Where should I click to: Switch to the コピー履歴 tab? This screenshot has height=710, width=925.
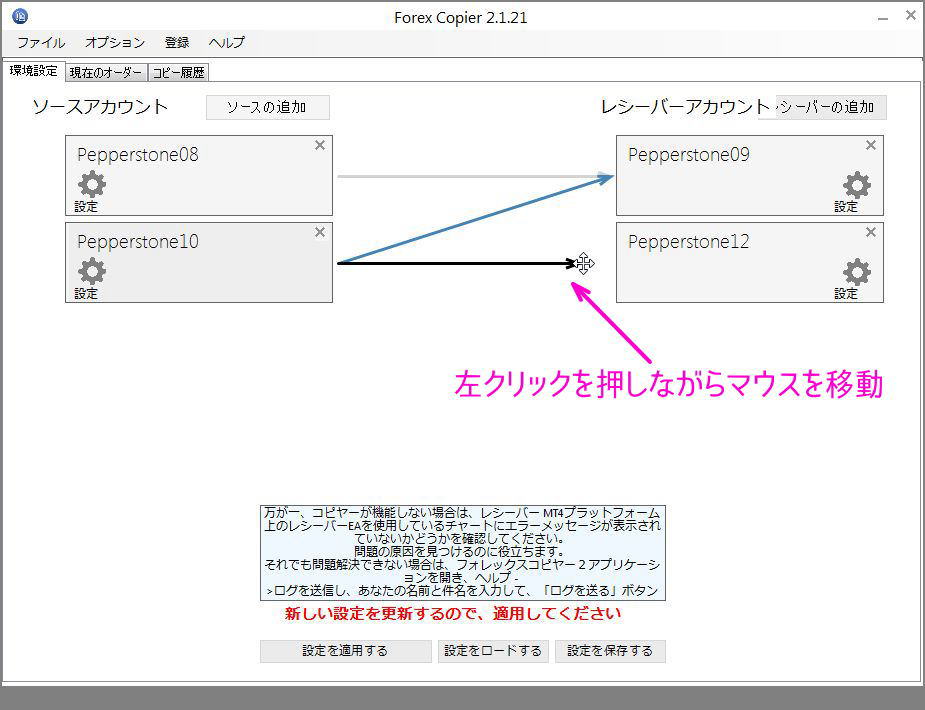coord(179,71)
